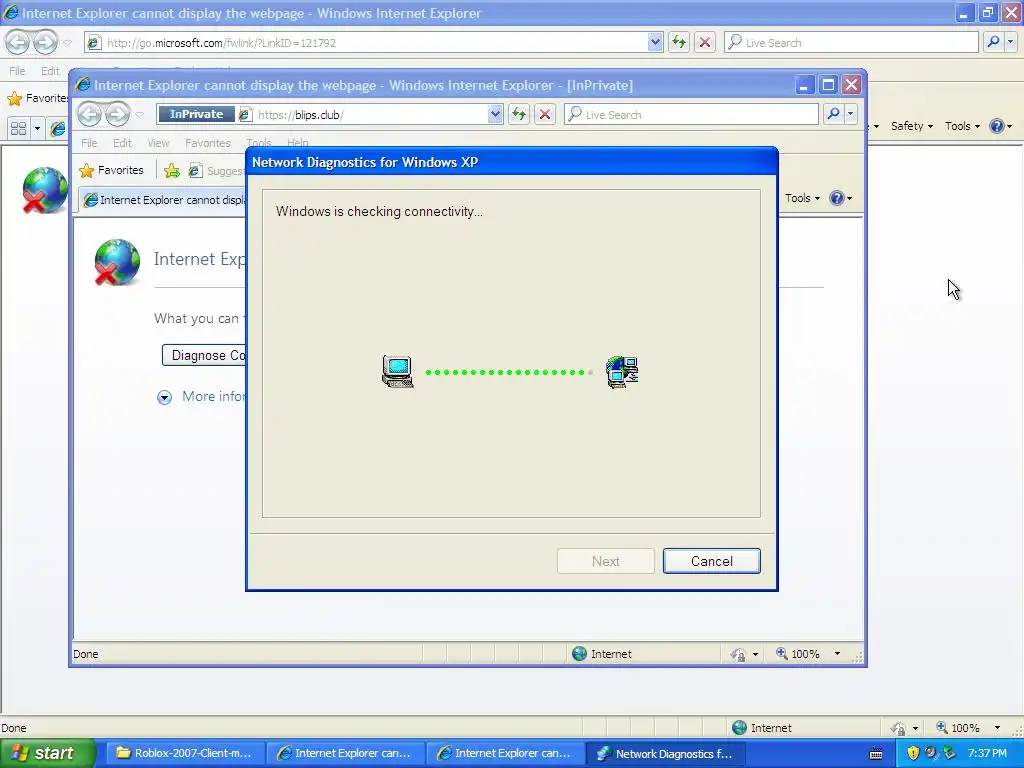
Task: Click the Internet network icon in diagnostics dialog
Action: point(622,372)
